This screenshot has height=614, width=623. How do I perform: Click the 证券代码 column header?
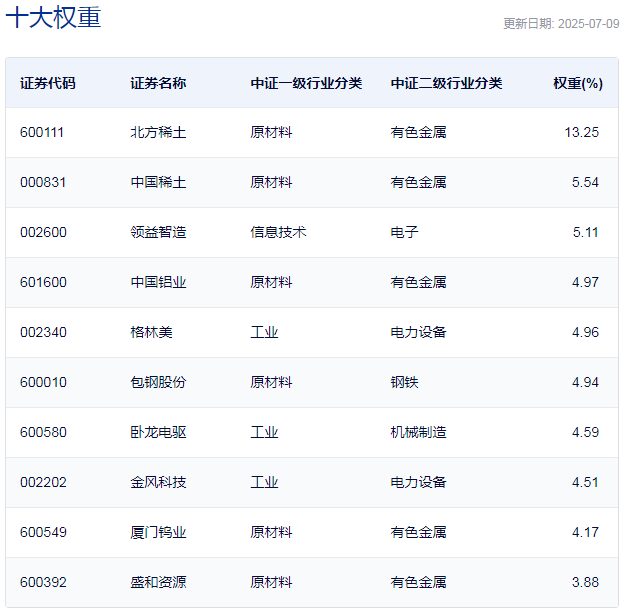tap(48, 83)
